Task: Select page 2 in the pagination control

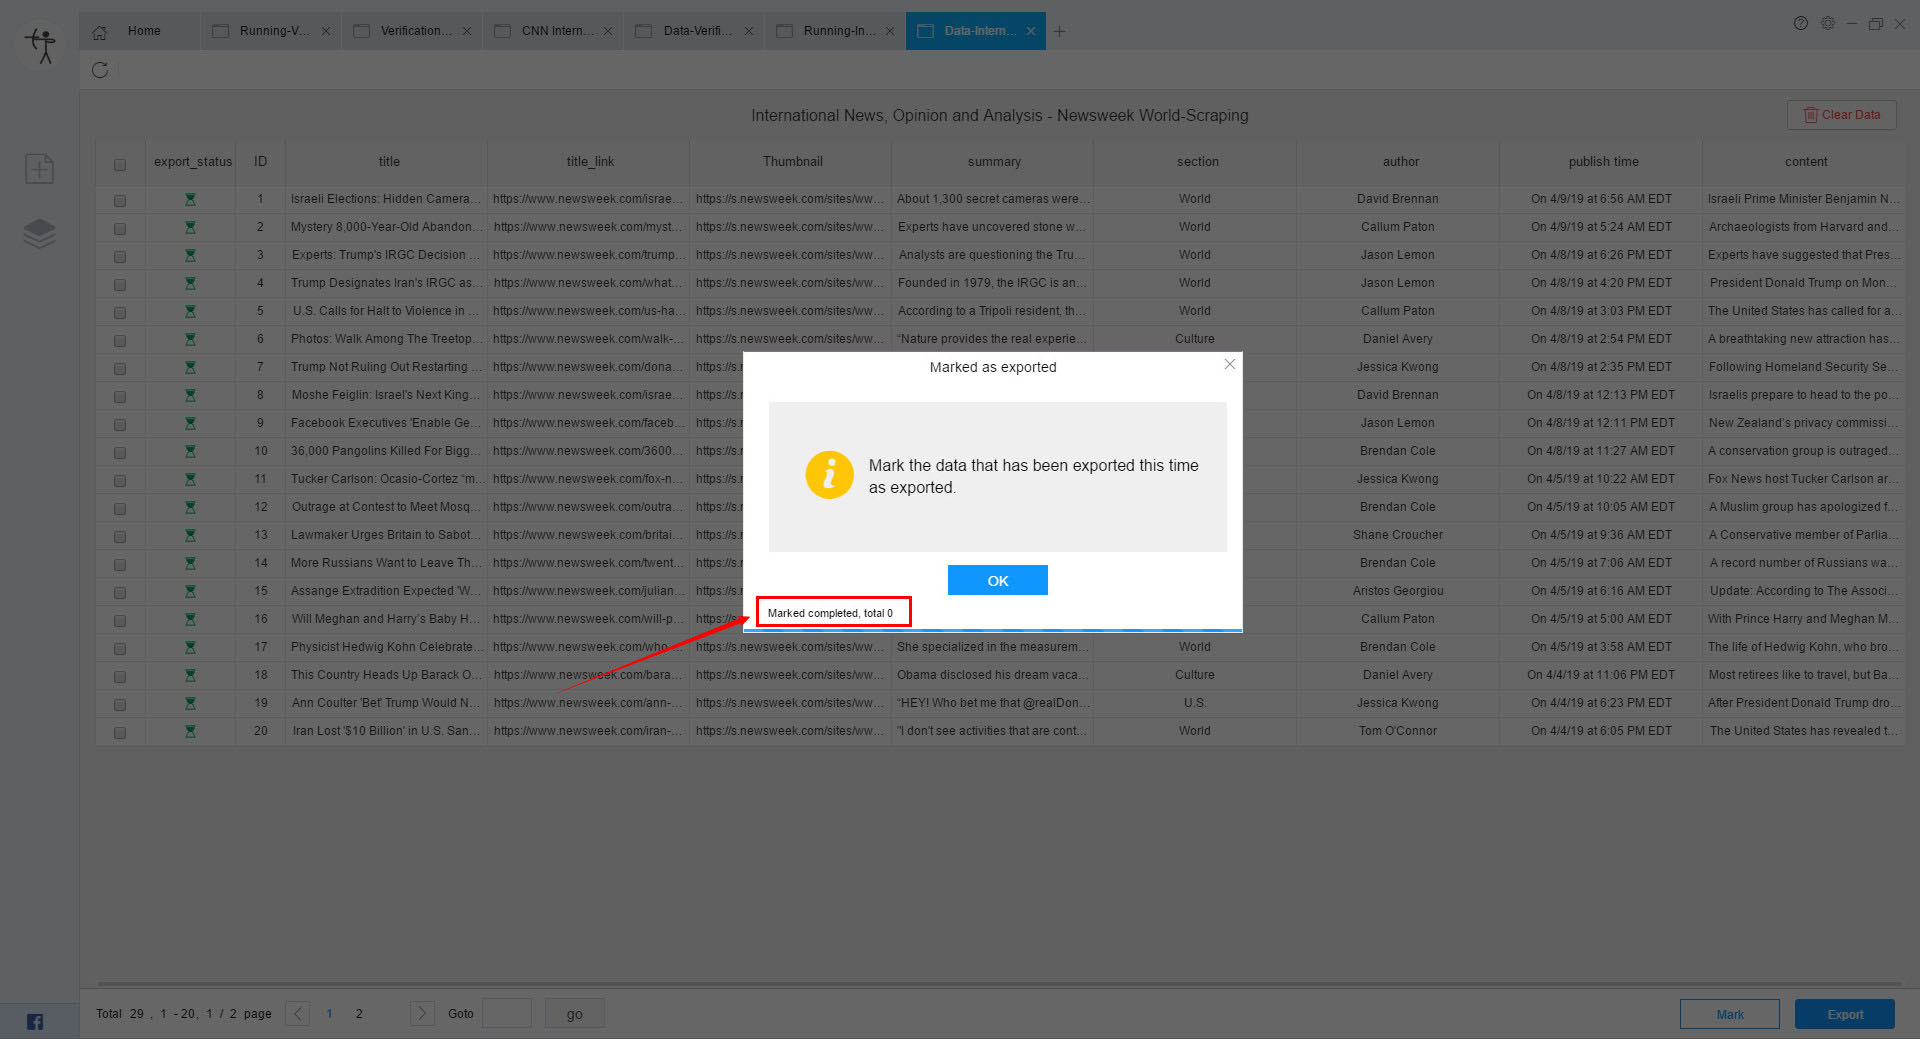Action: [x=359, y=1013]
